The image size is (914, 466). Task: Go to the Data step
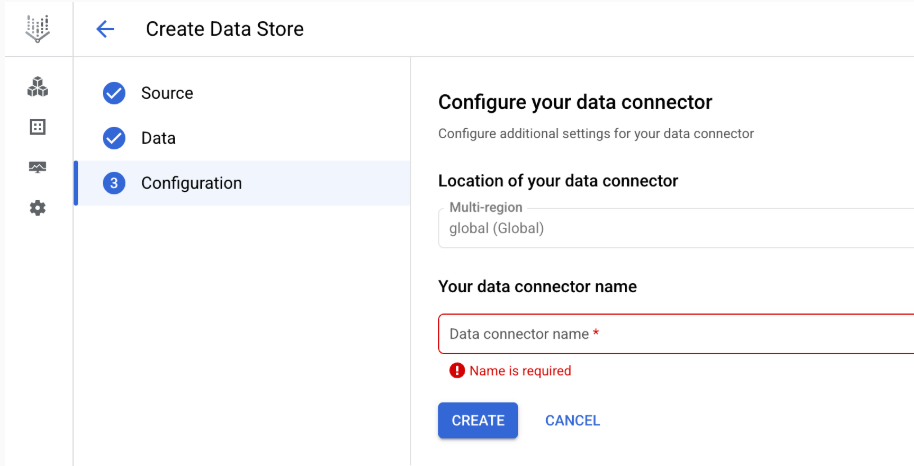pyautogui.click(x=158, y=138)
